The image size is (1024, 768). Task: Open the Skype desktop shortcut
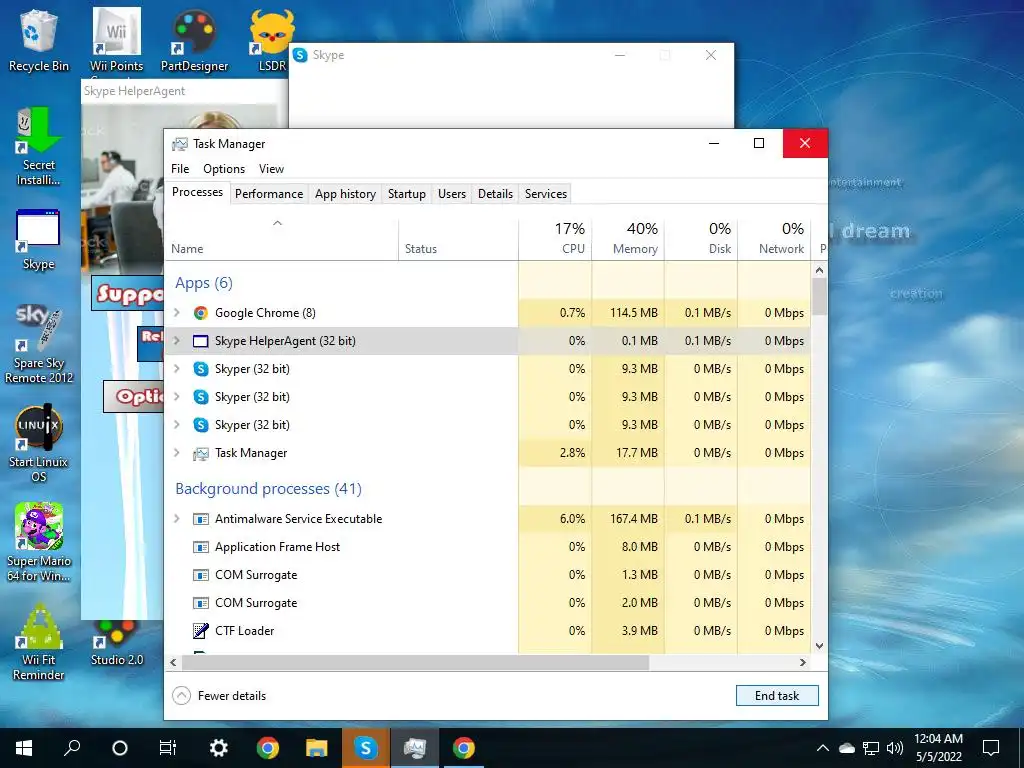pyautogui.click(x=39, y=239)
